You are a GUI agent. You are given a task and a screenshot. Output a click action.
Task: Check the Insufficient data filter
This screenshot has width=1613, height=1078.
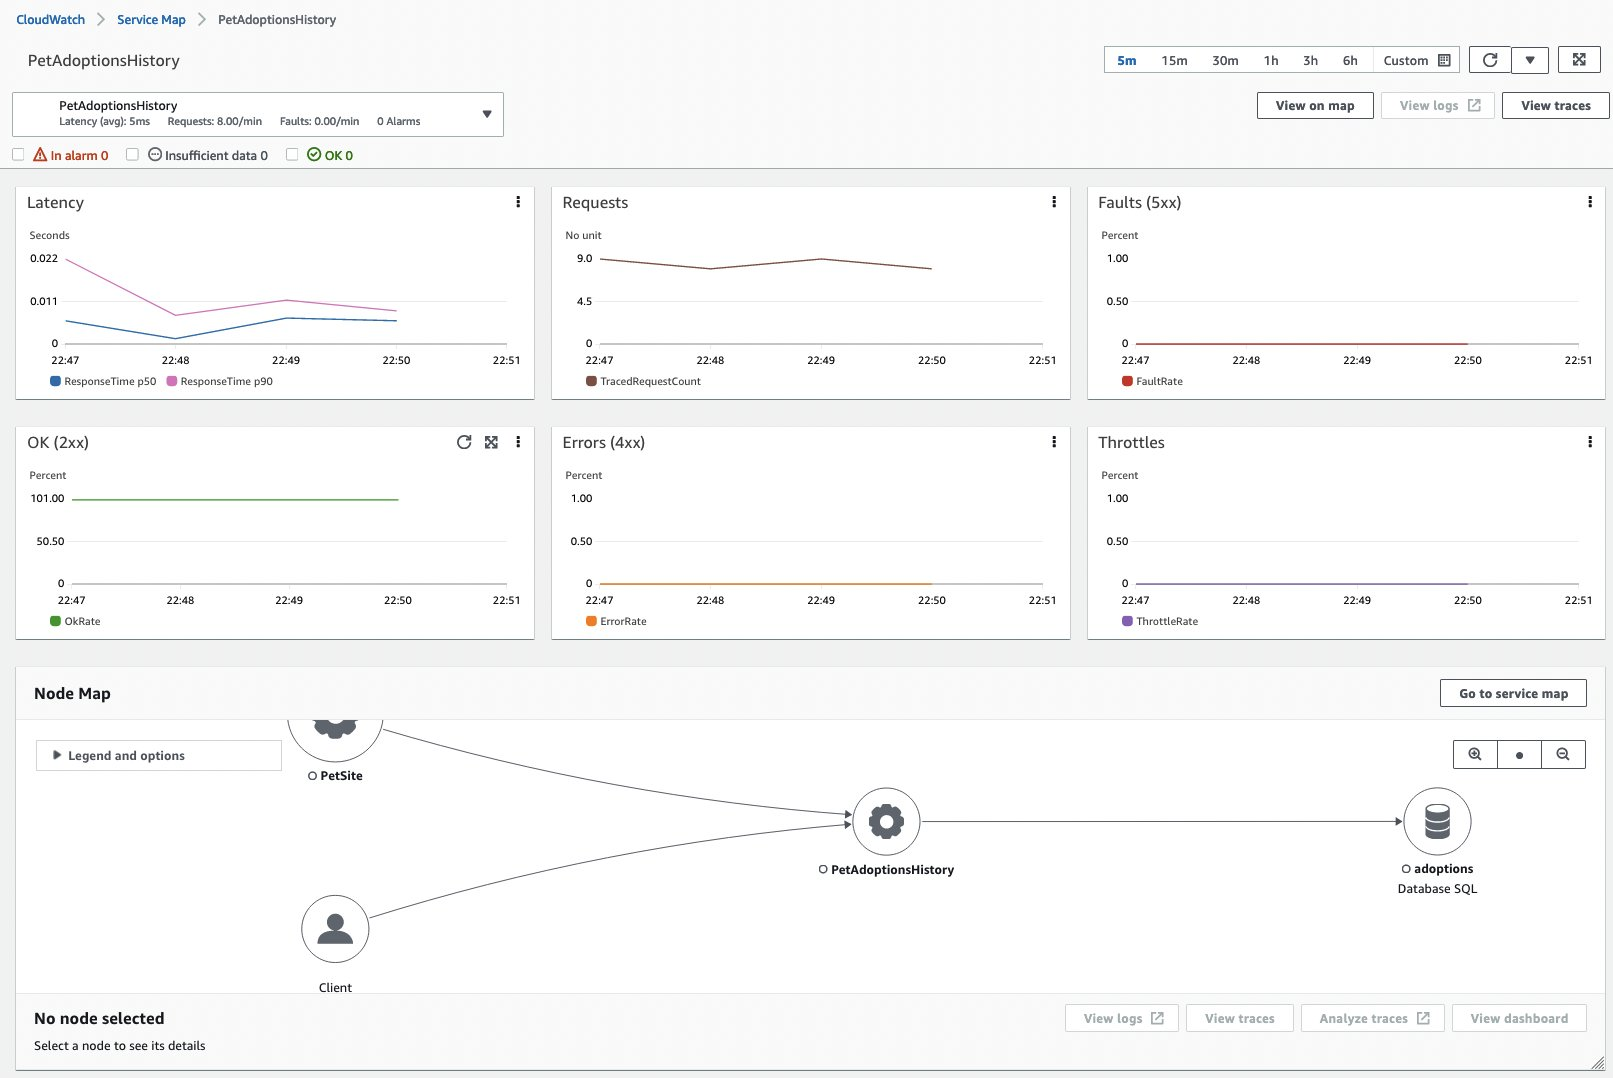132,154
